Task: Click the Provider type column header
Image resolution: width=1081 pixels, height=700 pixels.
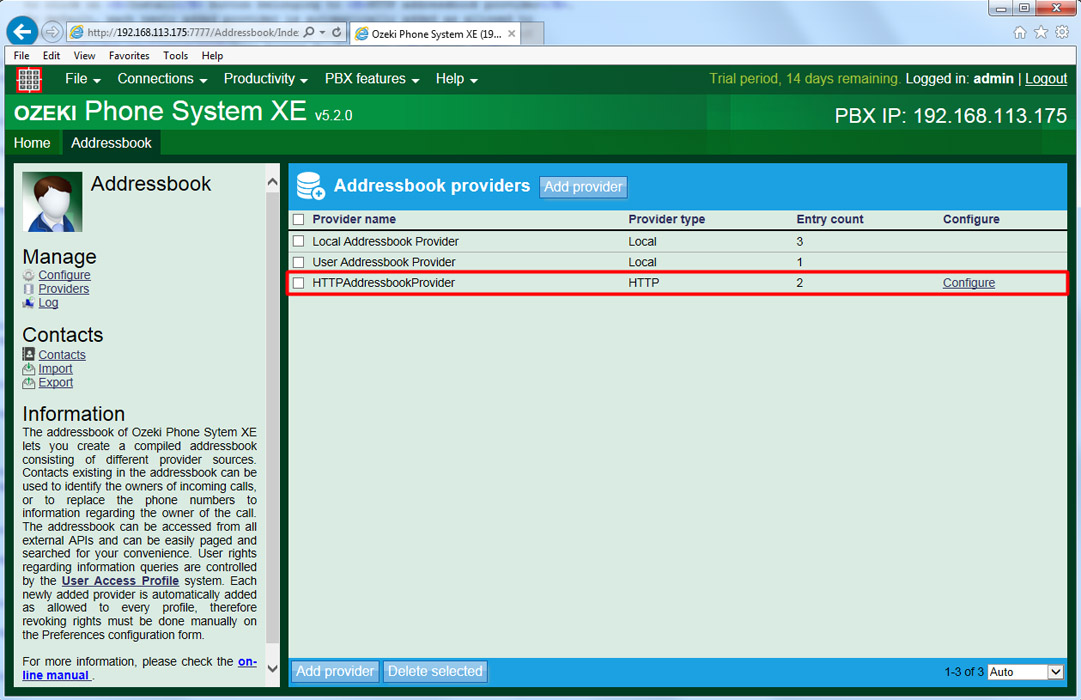Action: tap(667, 219)
